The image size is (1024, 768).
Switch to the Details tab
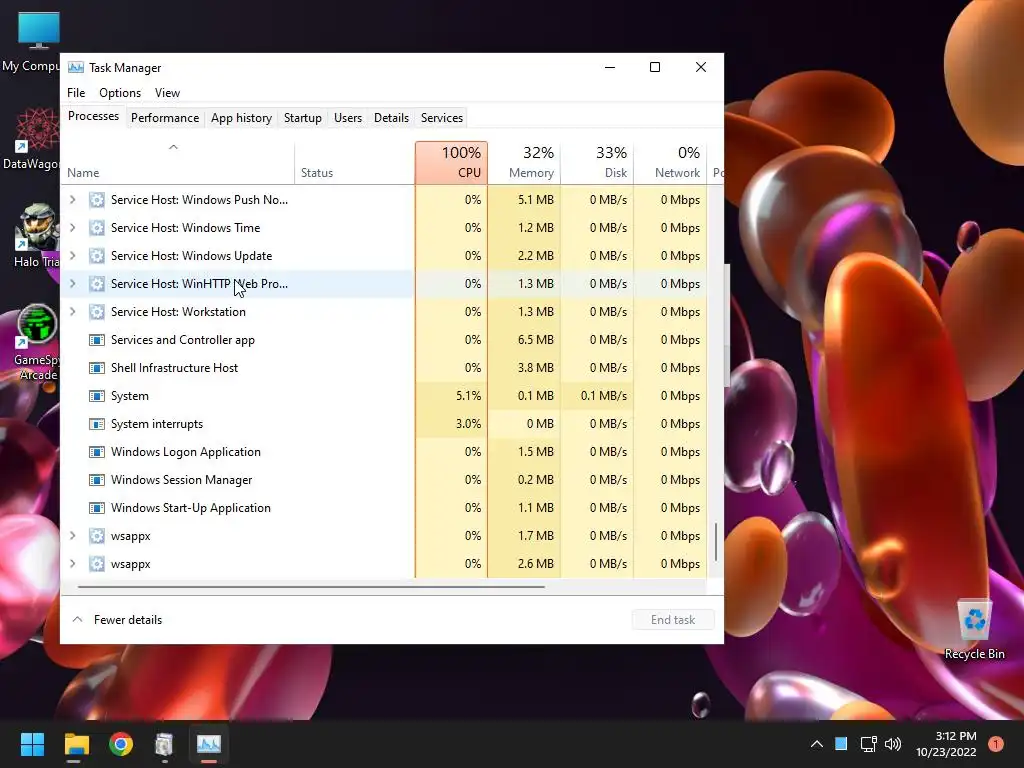(x=391, y=118)
